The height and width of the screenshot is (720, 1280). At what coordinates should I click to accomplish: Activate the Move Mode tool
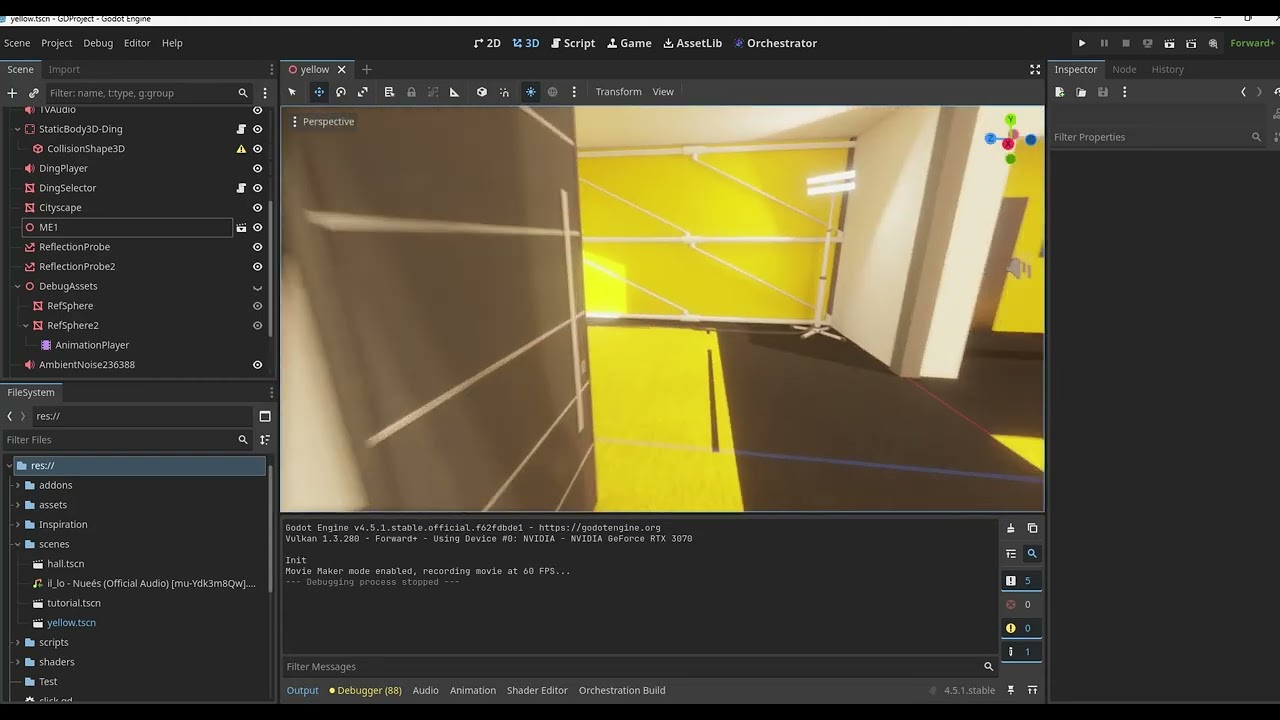click(319, 92)
